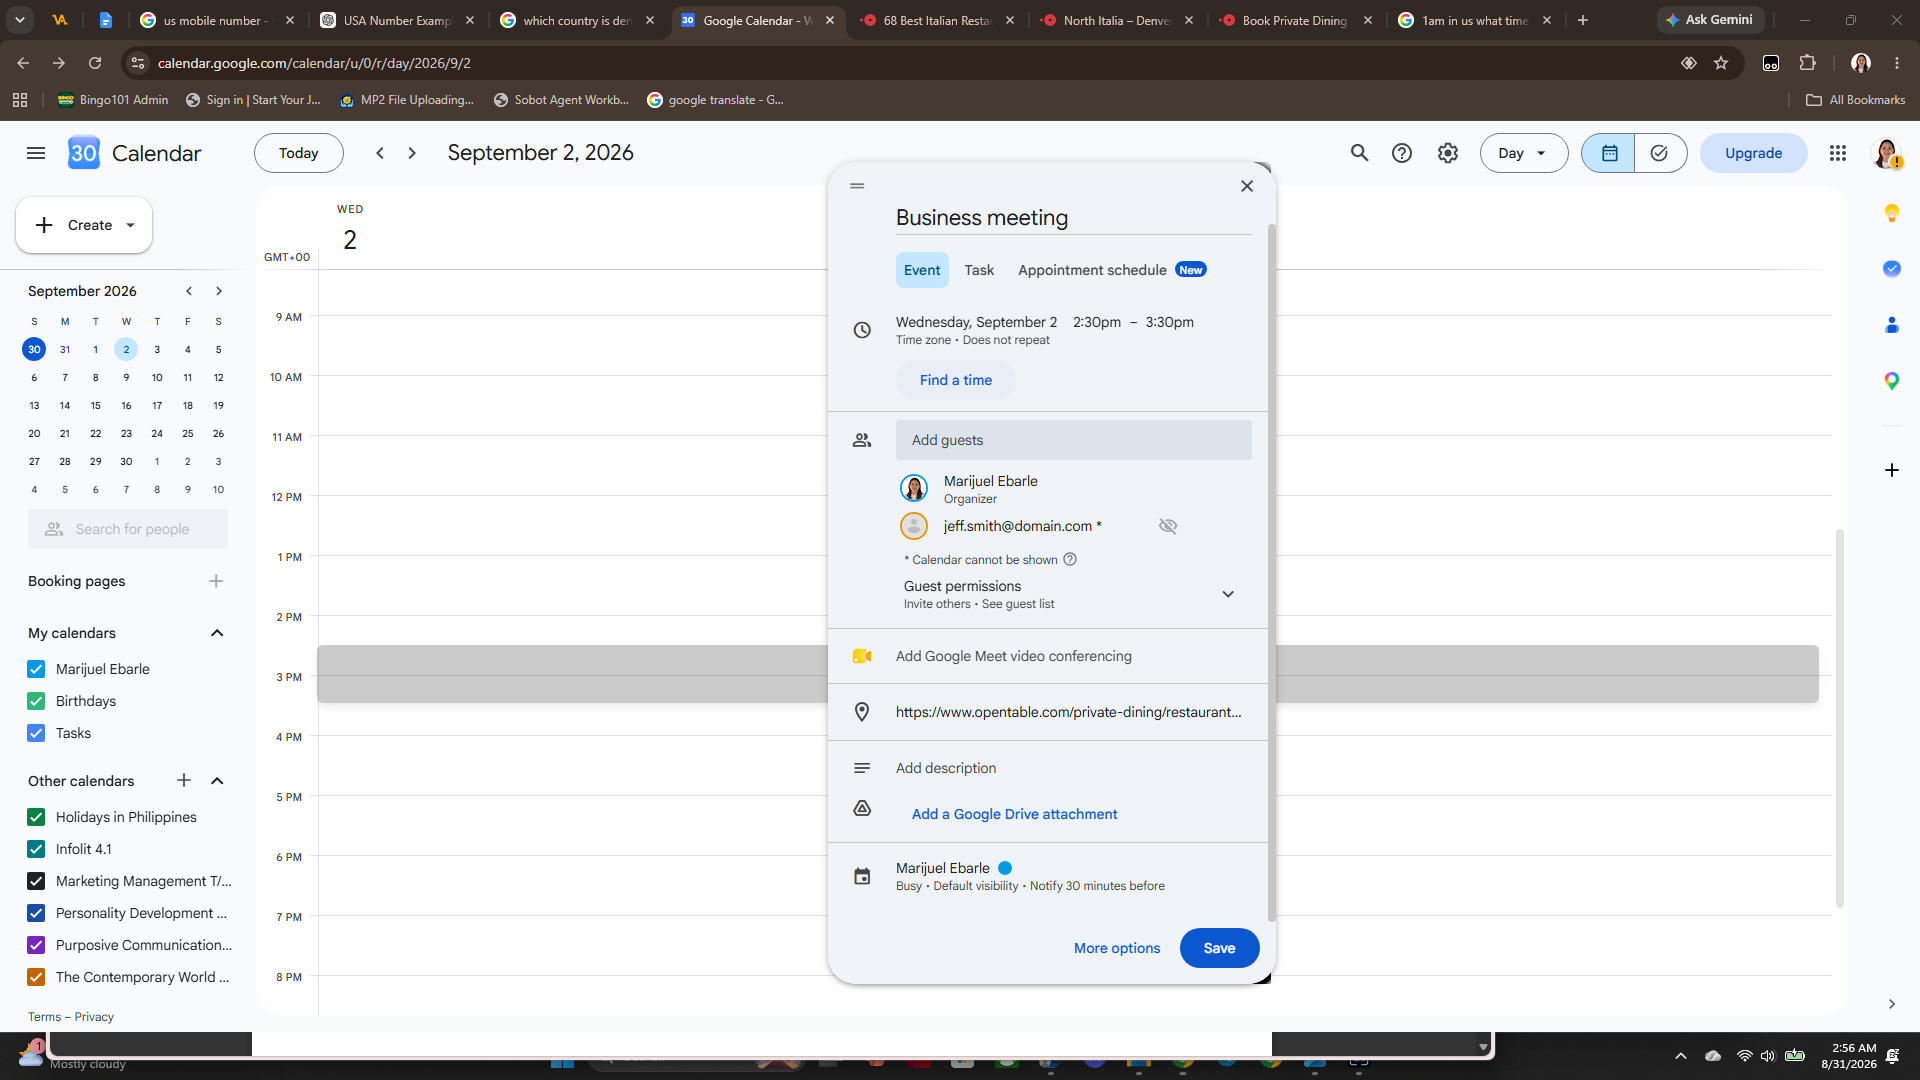Image resolution: width=1920 pixels, height=1080 pixels.
Task: Click the Search for people field
Action: click(128, 529)
